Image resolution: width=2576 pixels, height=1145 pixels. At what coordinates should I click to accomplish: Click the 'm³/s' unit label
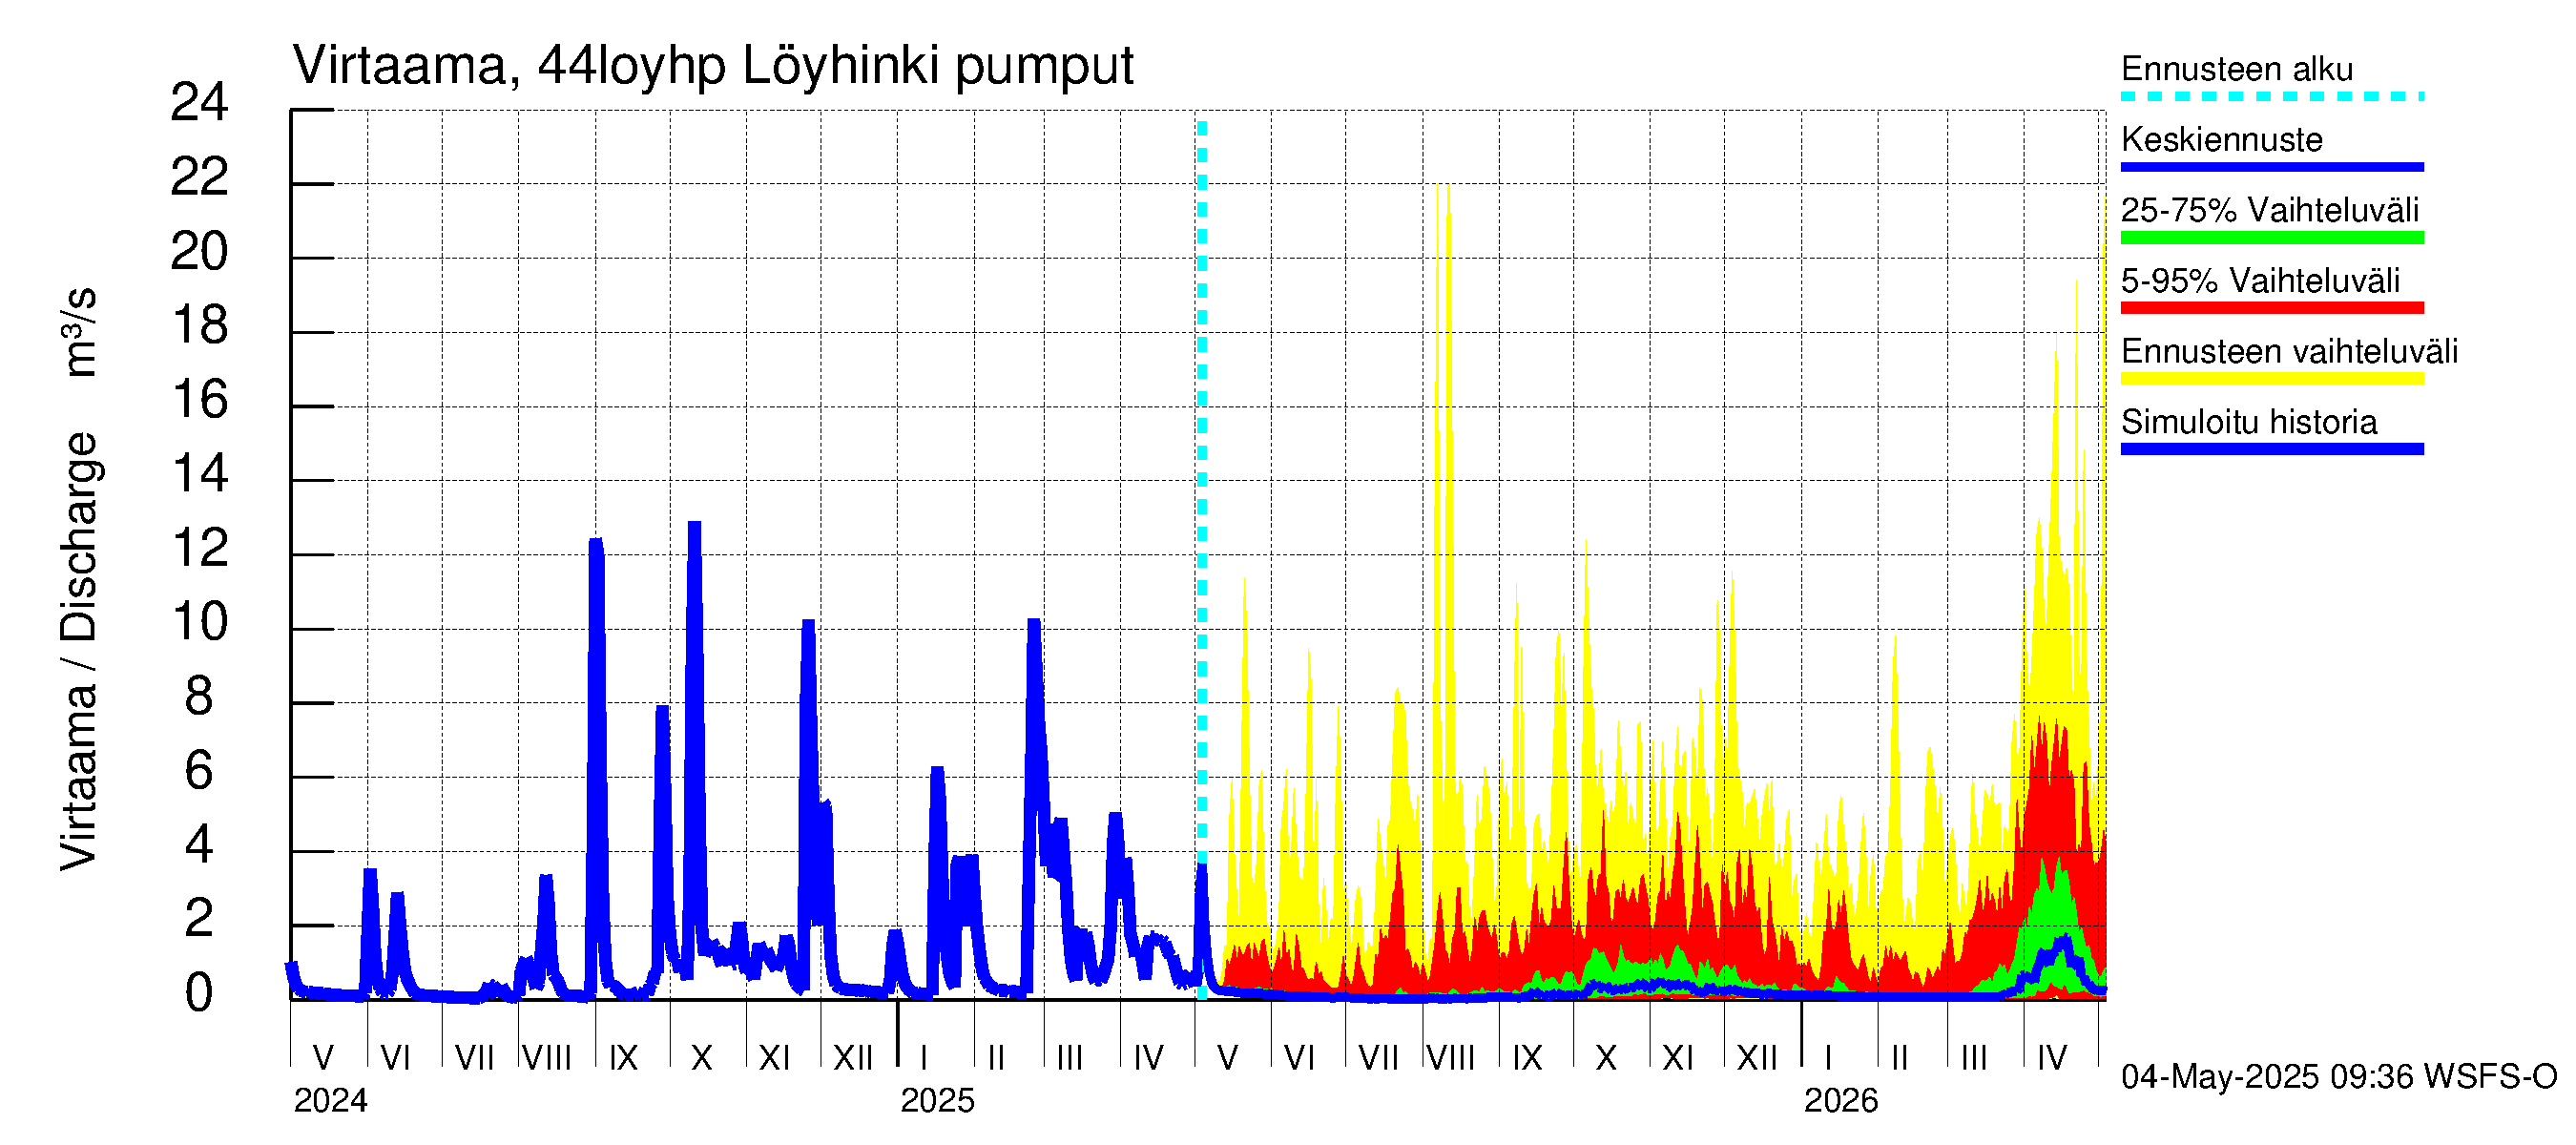(x=79, y=332)
